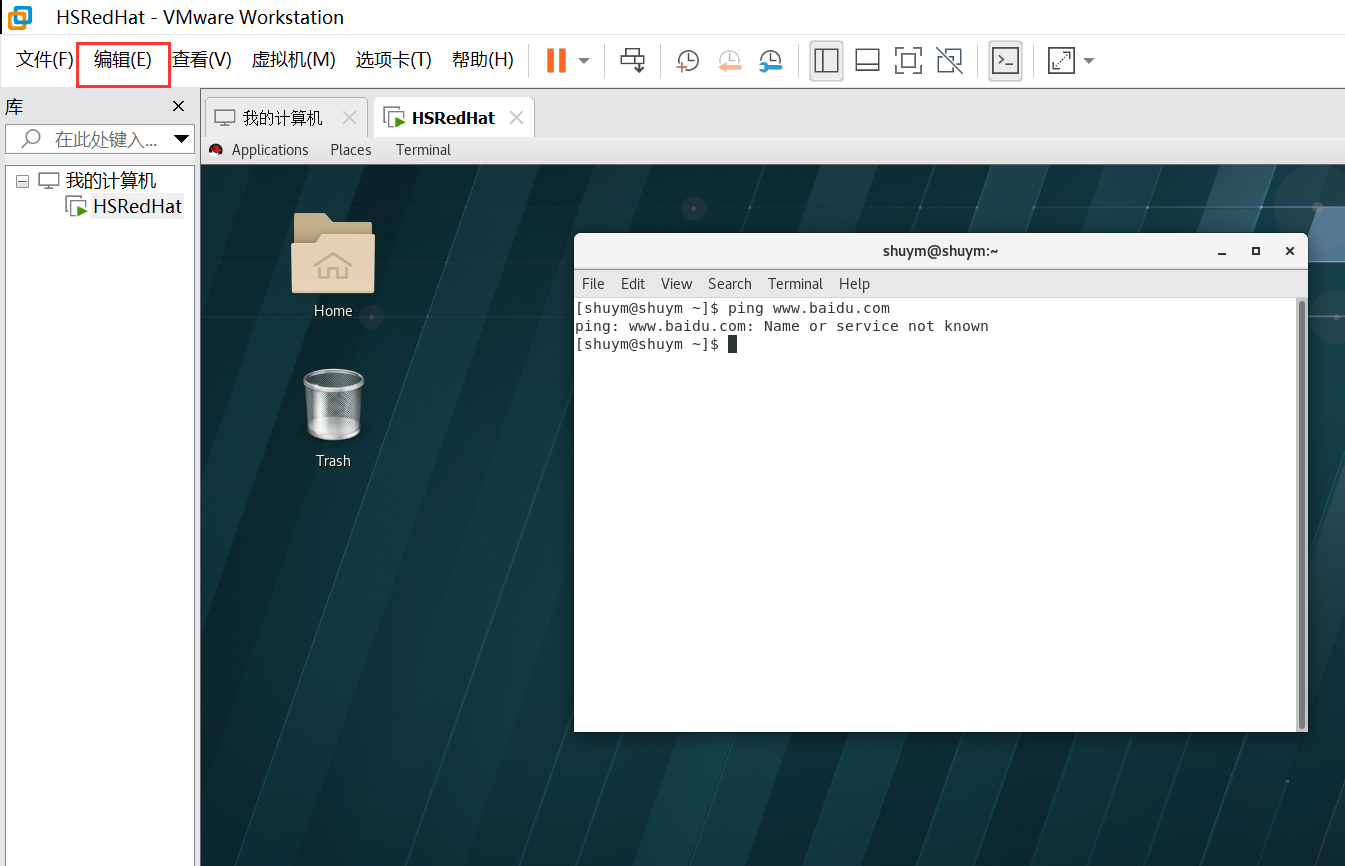Switch to the HSRedHat tab
The width and height of the screenshot is (1345, 866).
coord(453,118)
